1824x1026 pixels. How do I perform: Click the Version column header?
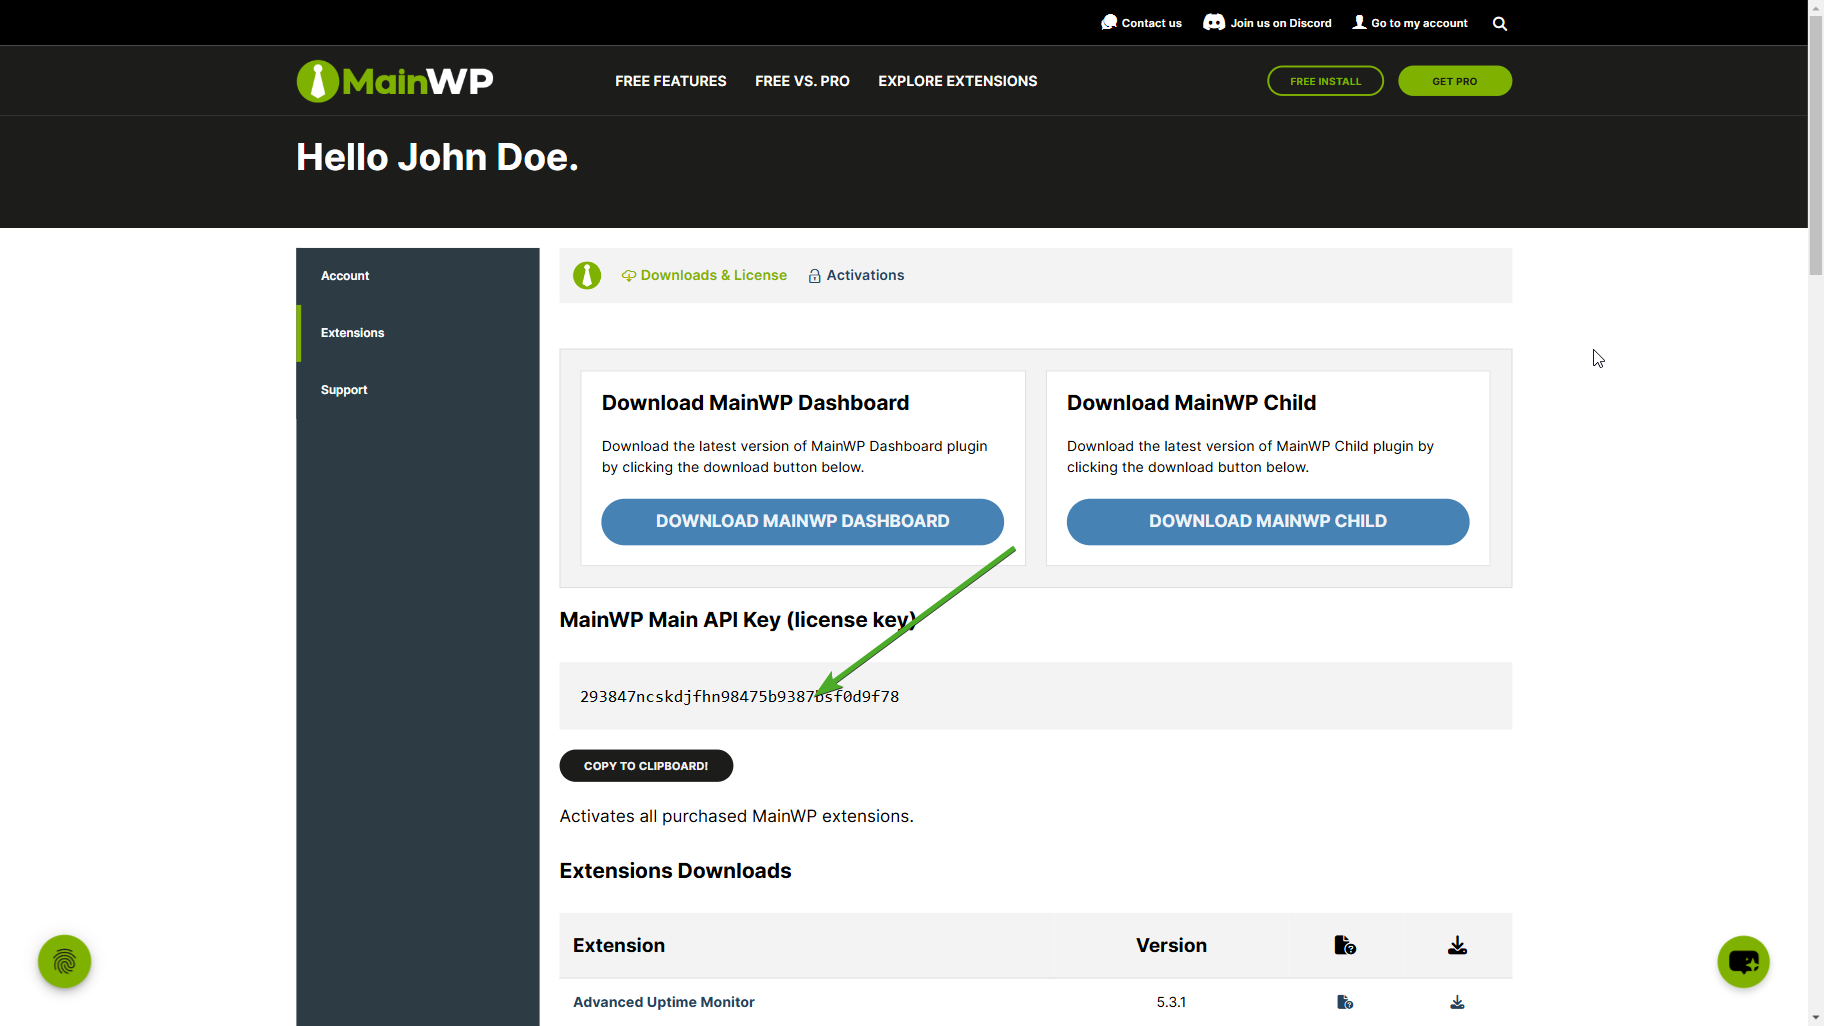(x=1171, y=945)
